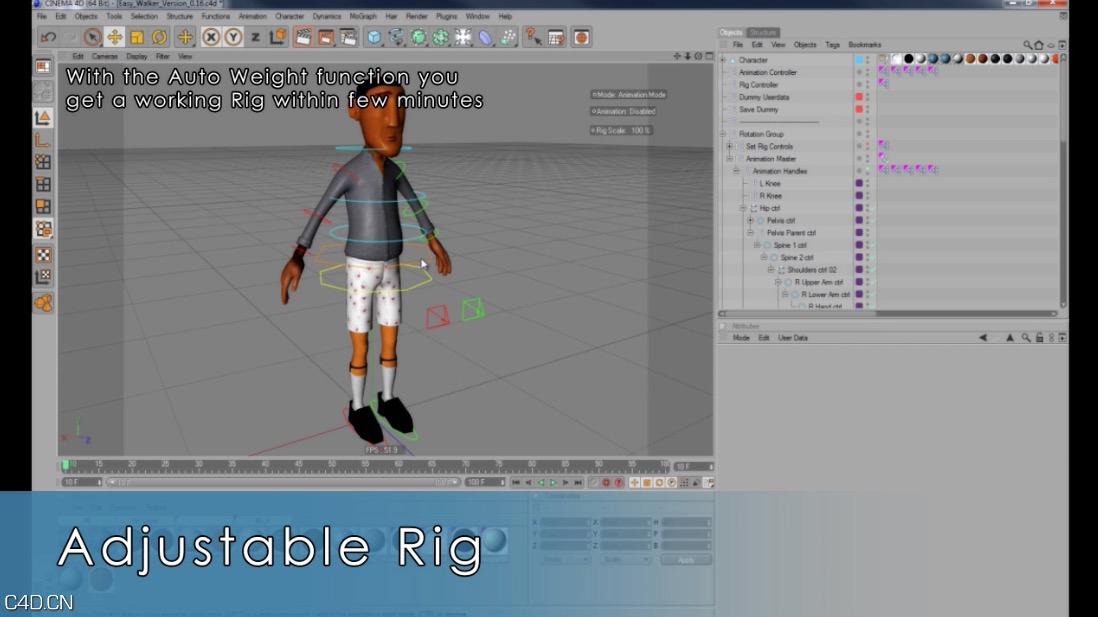
Task: Expand the Pelvis ctrl hierarchy
Action: click(751, 221)
